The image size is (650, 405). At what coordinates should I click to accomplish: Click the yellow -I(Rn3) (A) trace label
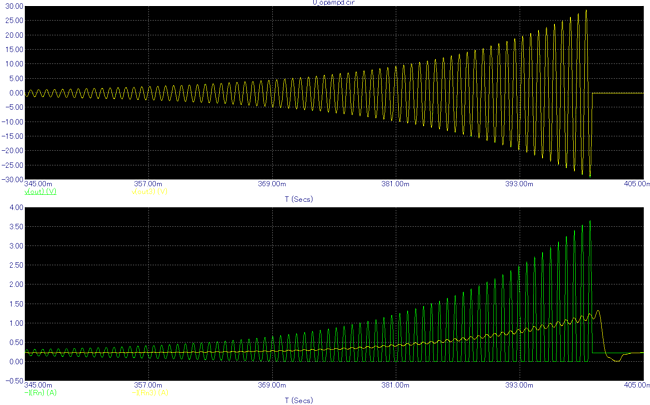(x=150, y=393)
